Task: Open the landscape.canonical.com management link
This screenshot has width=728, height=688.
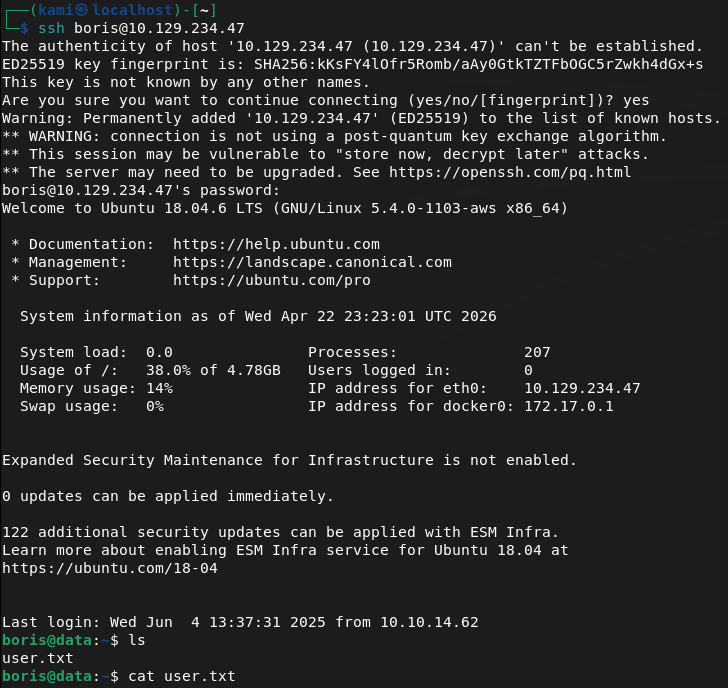Action: pos(312,262)
